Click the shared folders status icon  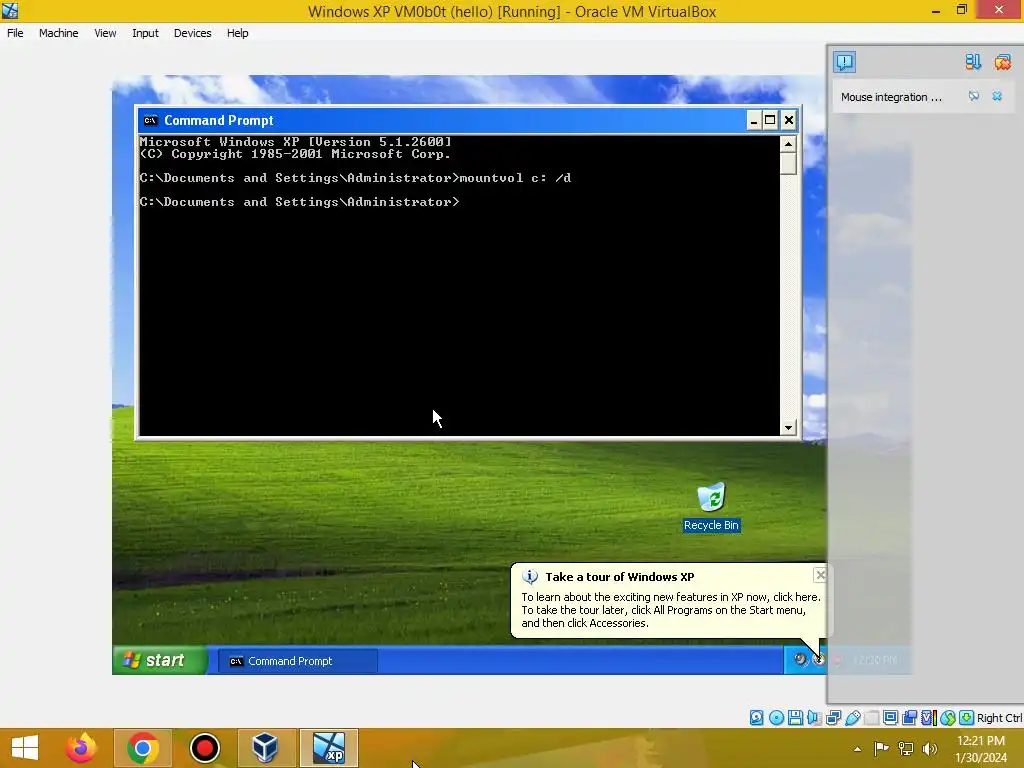[x=871, y=718]
